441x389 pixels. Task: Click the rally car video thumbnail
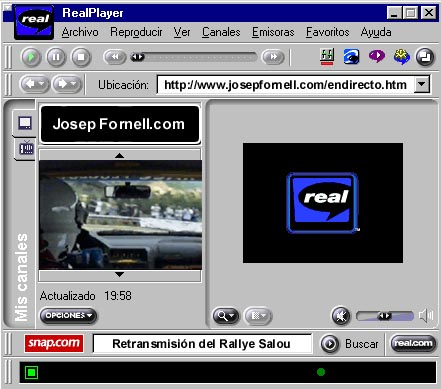[120, 215]
